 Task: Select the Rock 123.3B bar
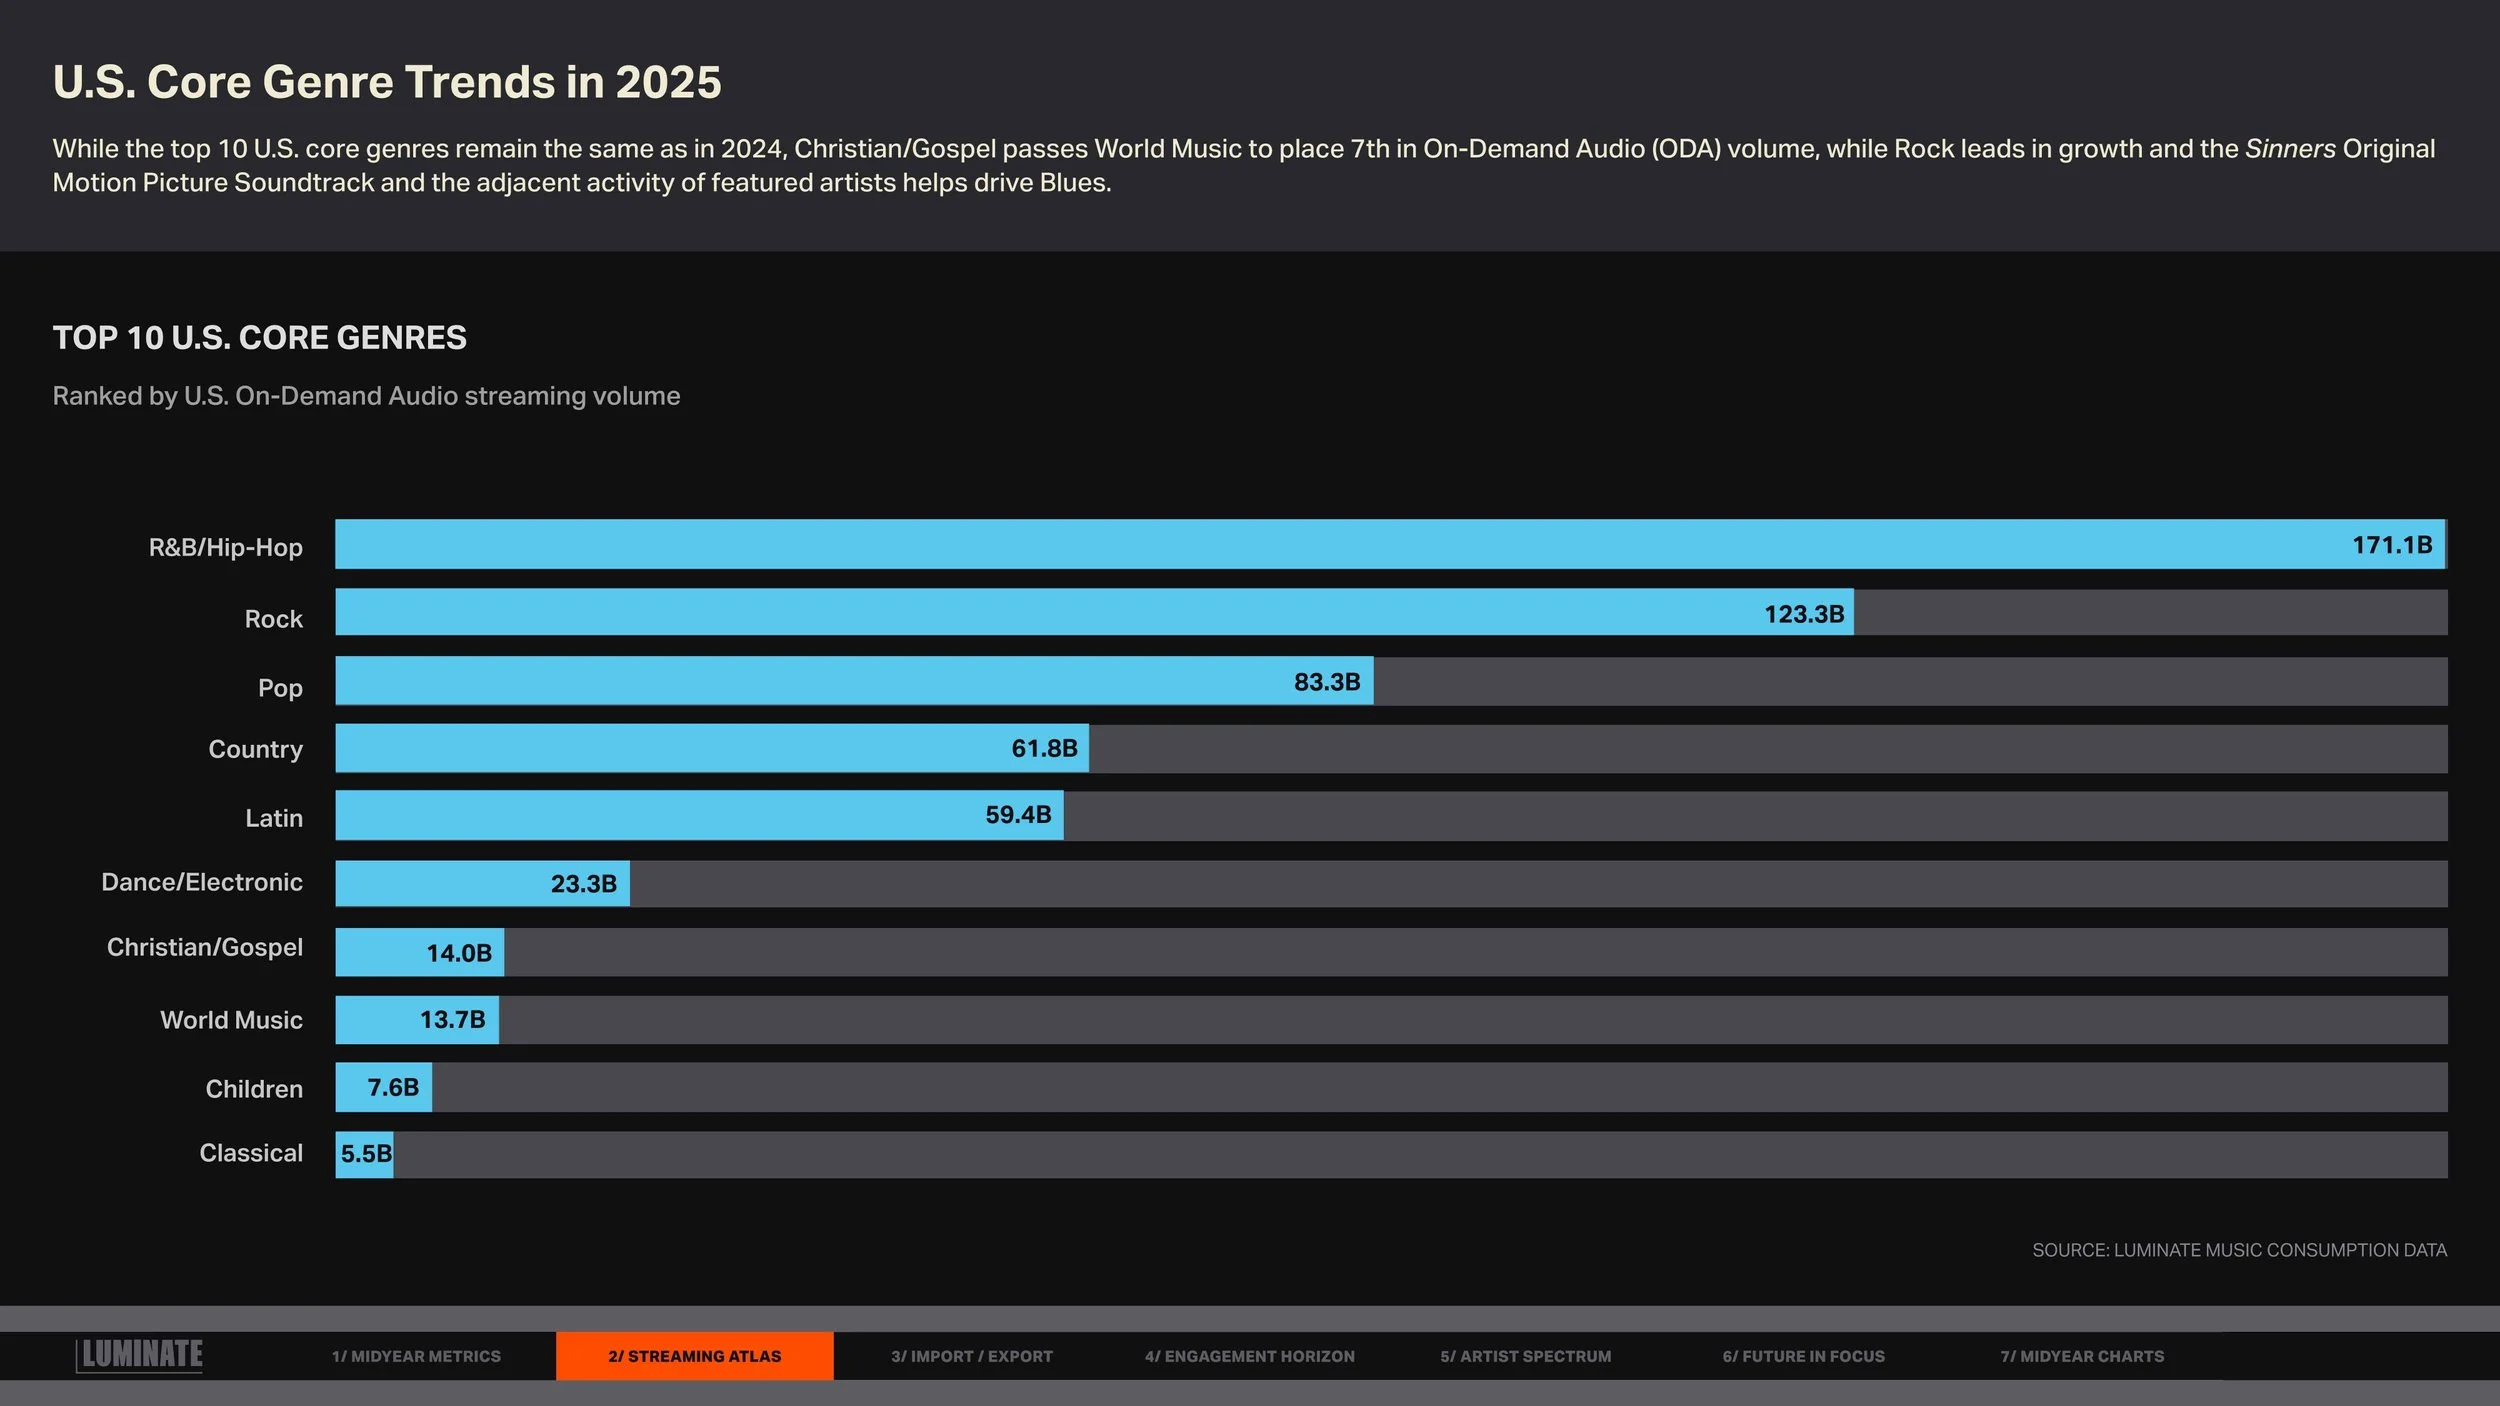[1093, 612]
